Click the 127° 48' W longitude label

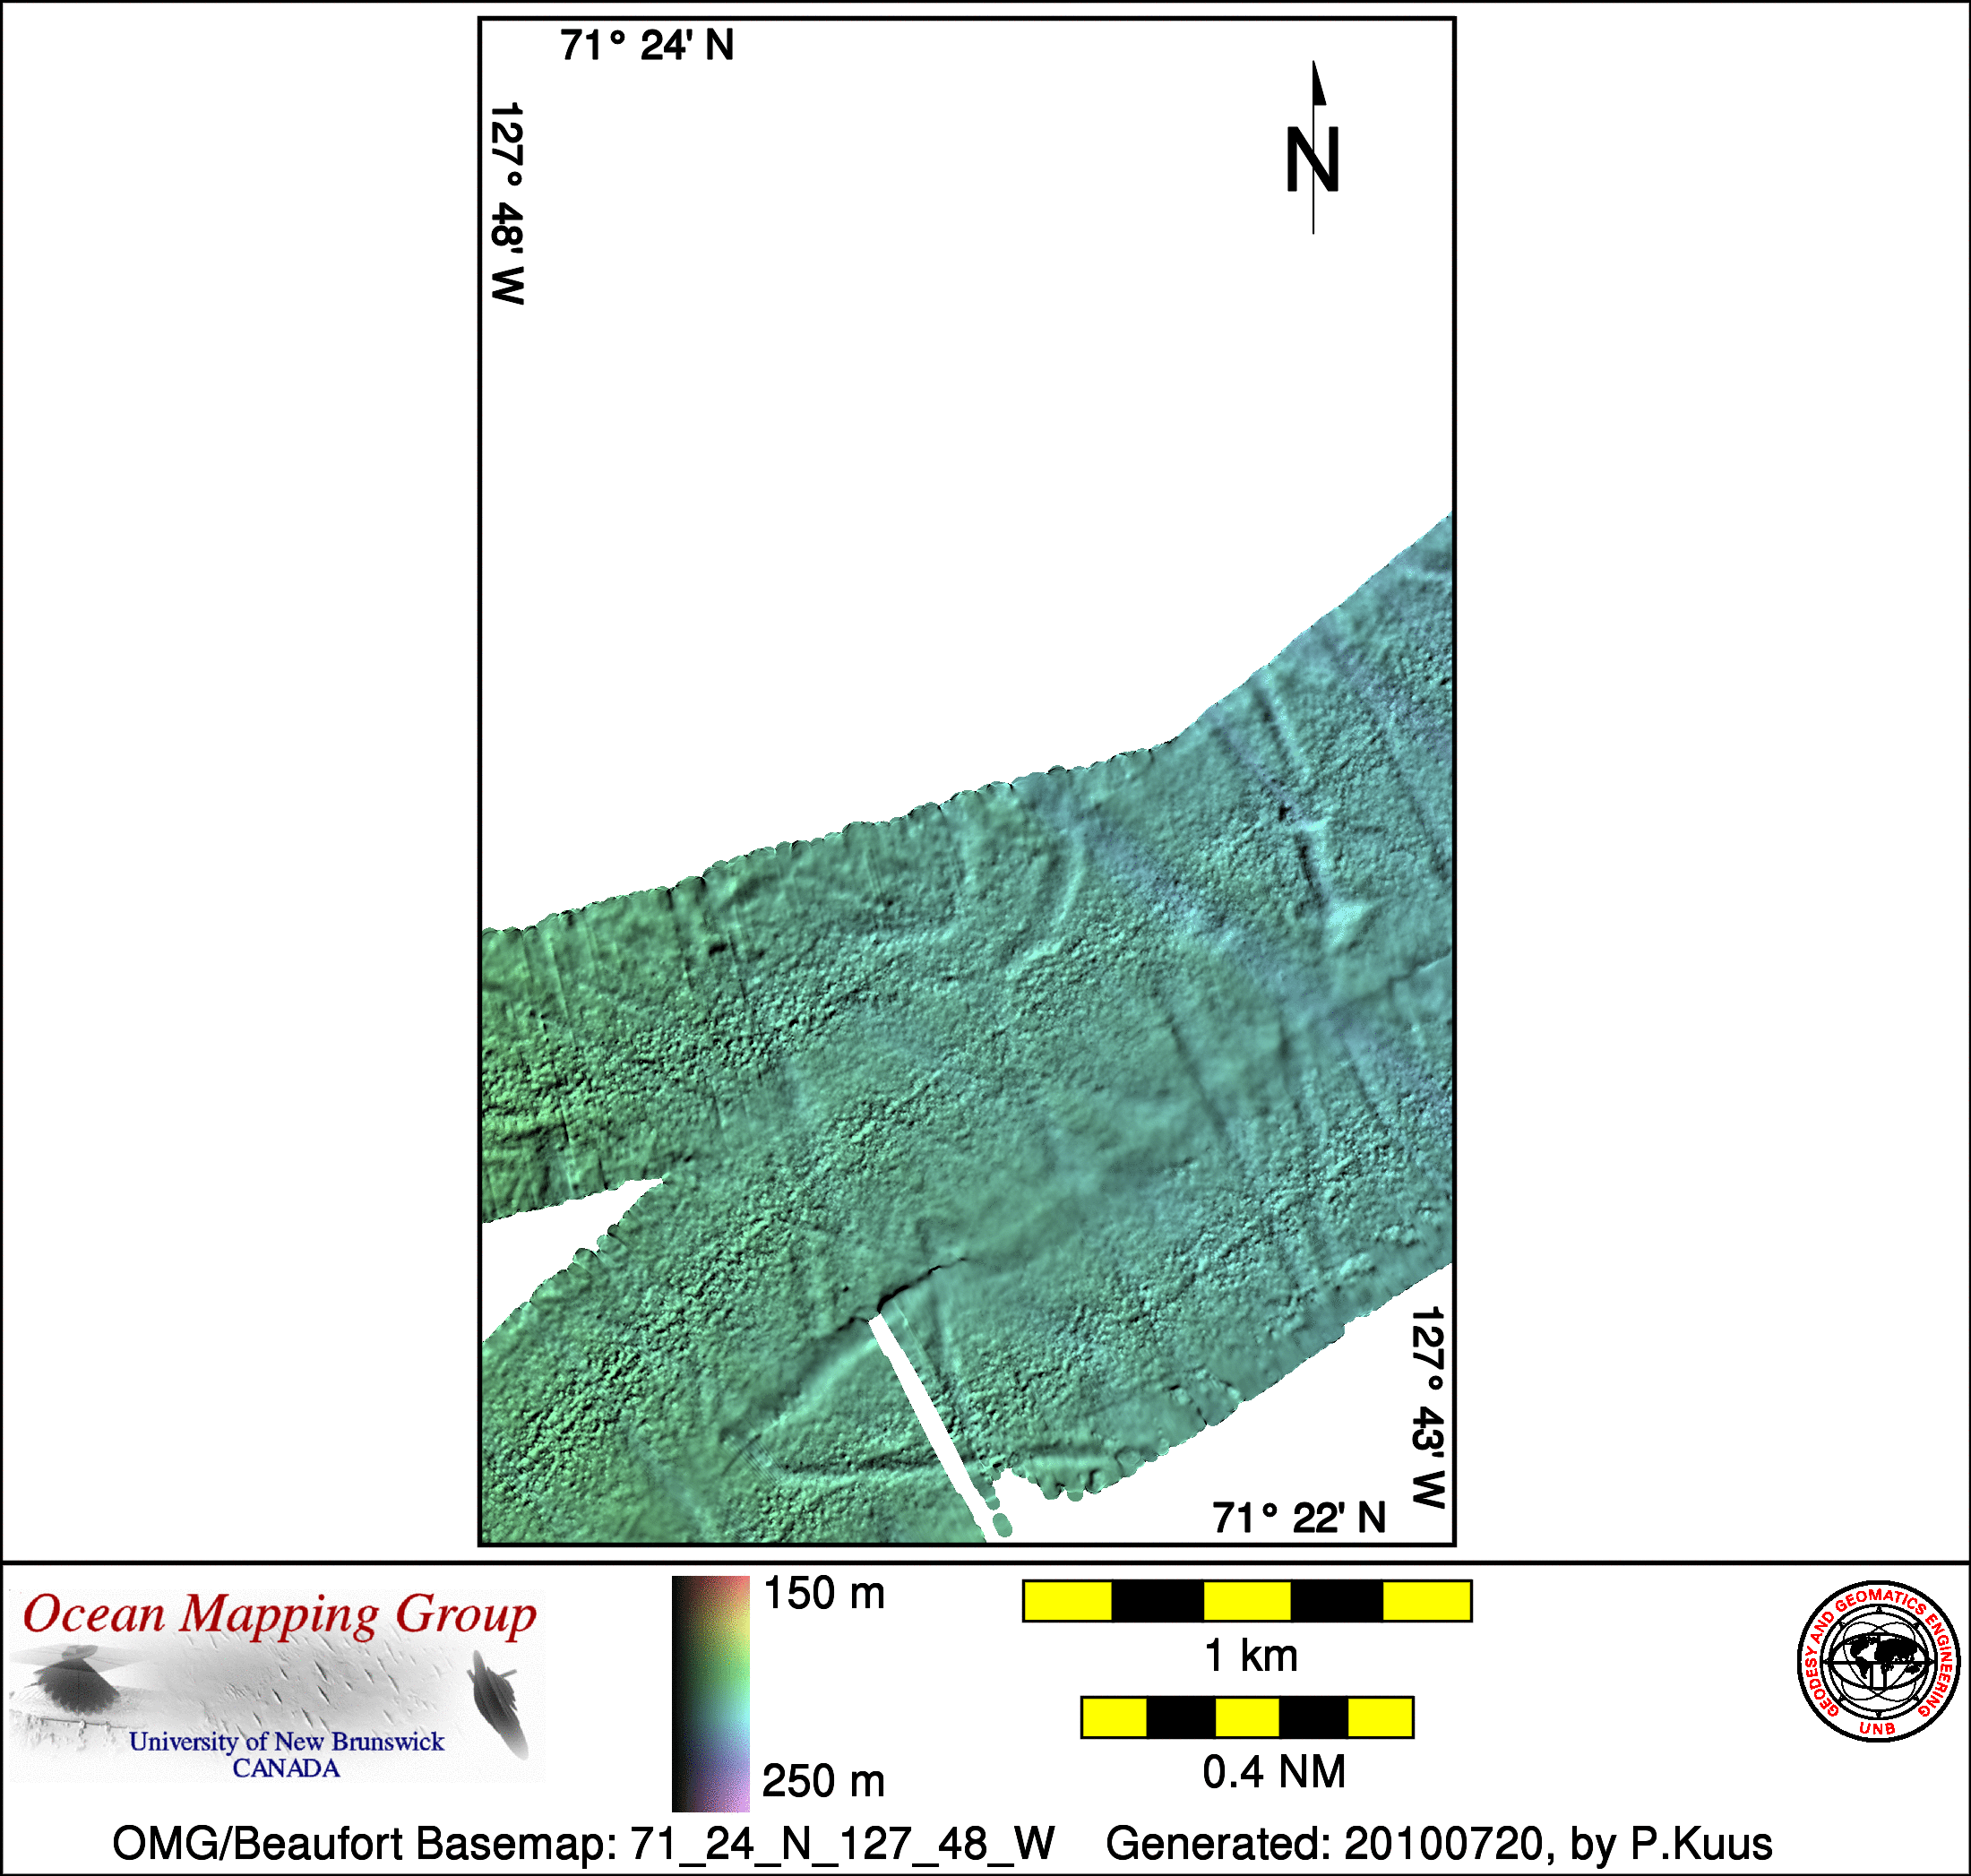[508, 203]
